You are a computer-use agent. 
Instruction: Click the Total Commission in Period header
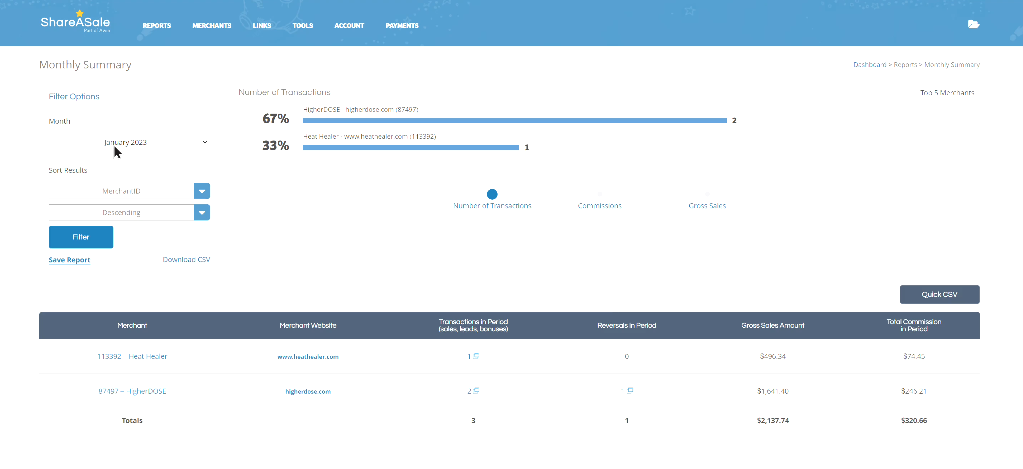pyautogui.click(x=913, y=325)
